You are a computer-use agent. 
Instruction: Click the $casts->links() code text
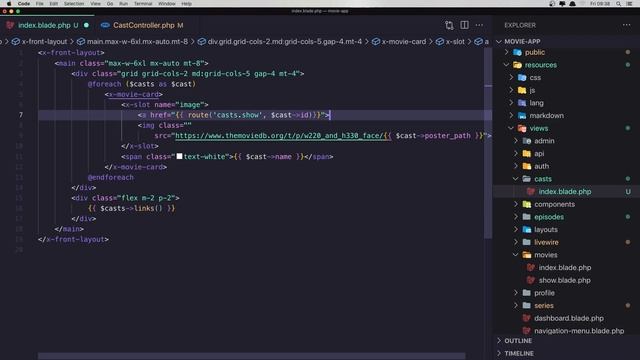click(x=131, y=208)
